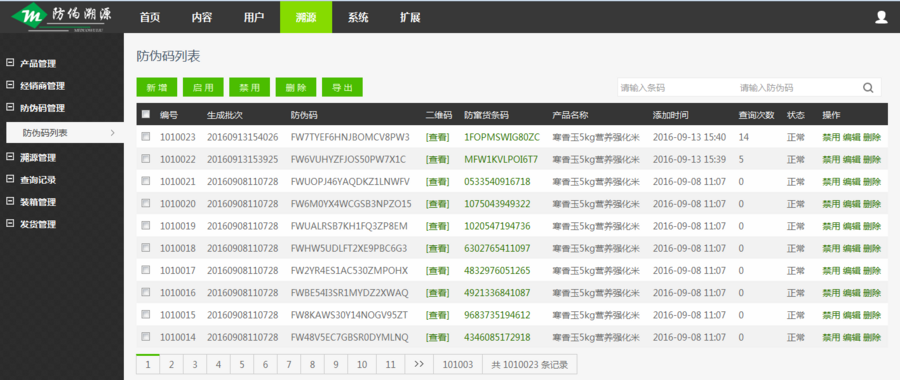Viewport: 900px width, 380px height.
Task: Check the row 1010015 checkbox
Action: 146,315
